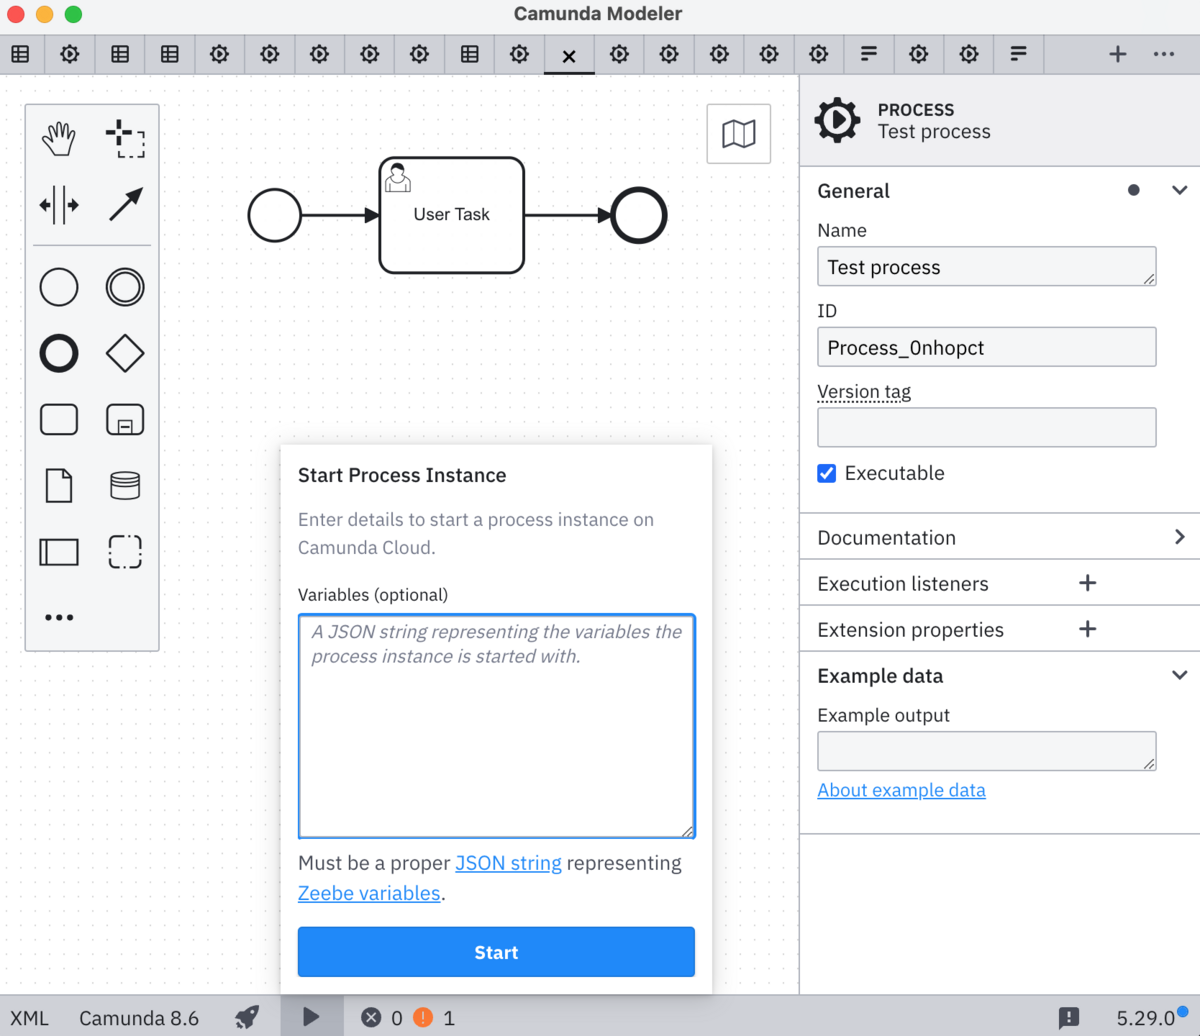Activate the global connect arrow tool
Viewport: 1200px width, 1036px height.
125,205
